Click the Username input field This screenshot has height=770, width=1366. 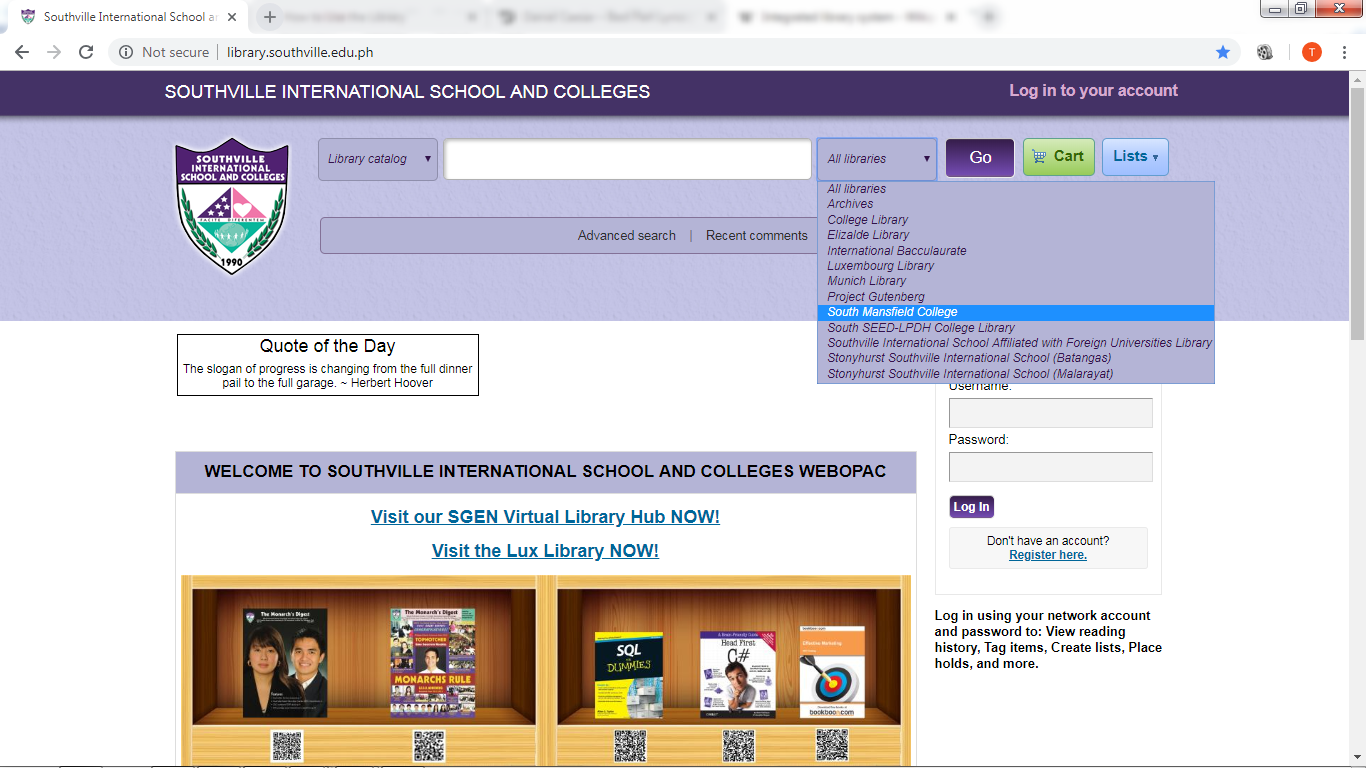(x=1051, y=413)
